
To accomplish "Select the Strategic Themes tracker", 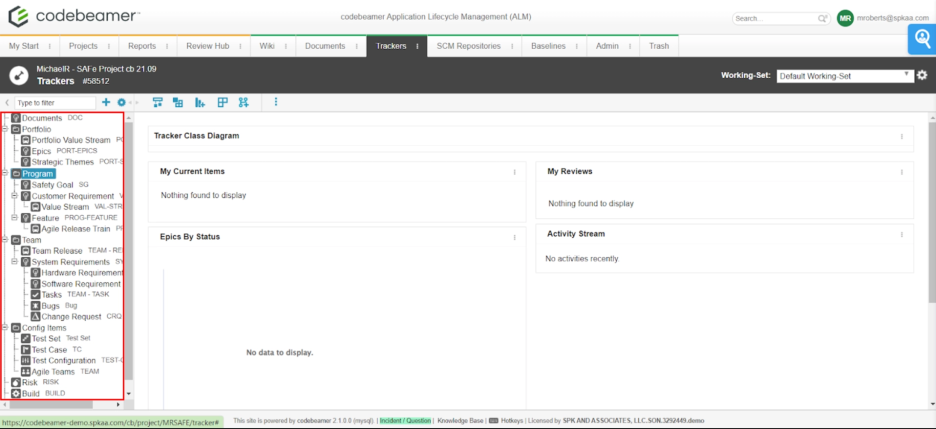I will pyautogui.click(x=63, y=162).
